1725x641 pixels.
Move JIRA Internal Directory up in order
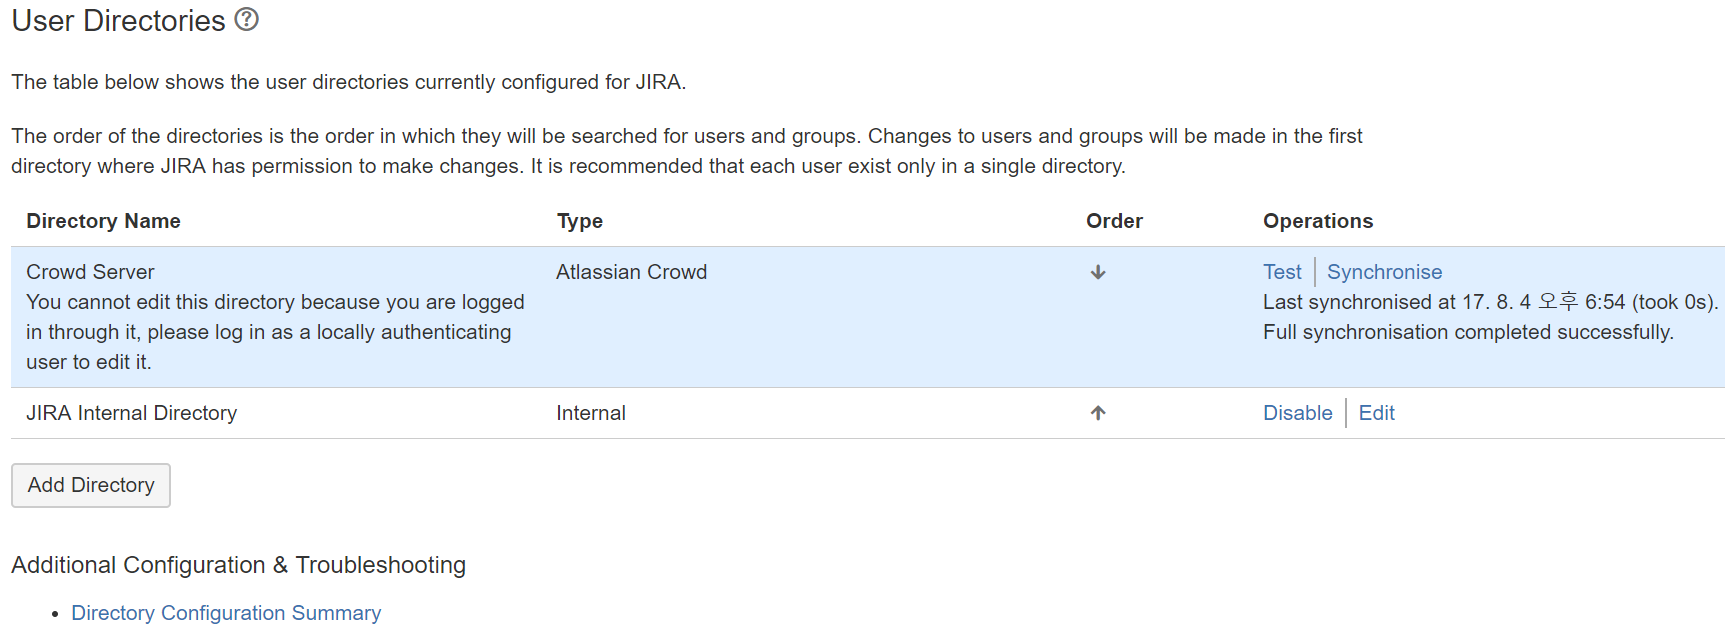[x=1098, y=413]
